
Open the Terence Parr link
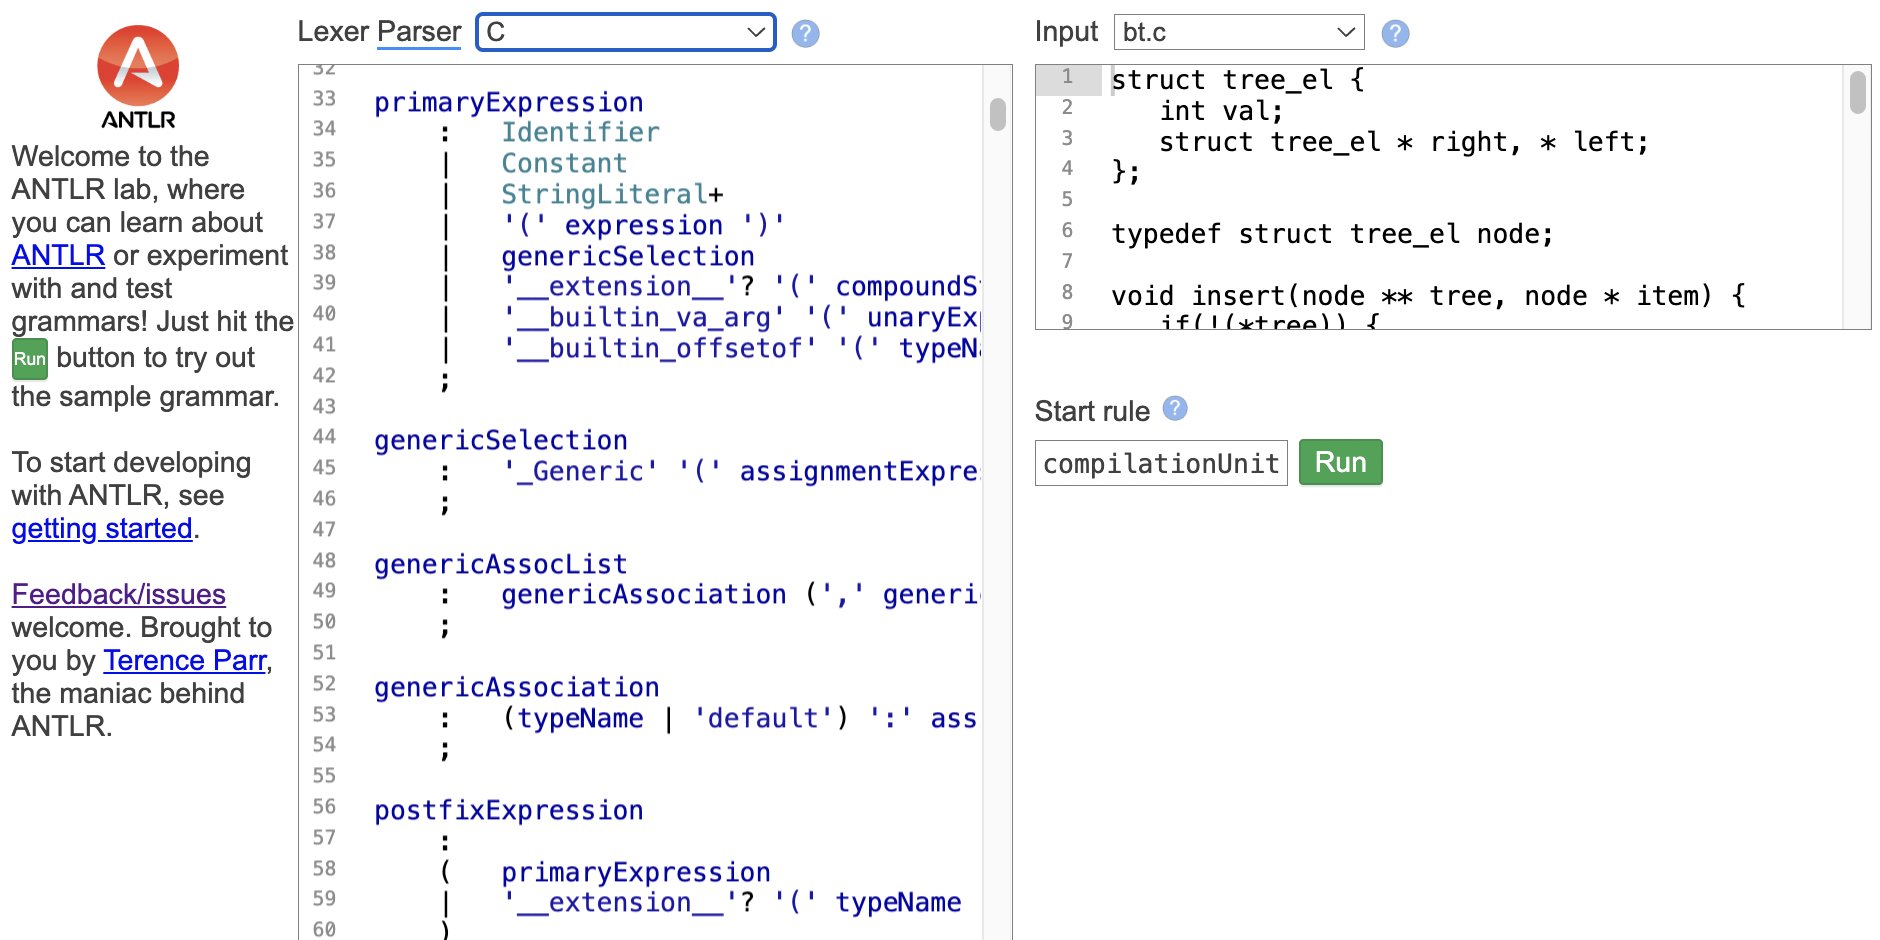click(184, 660)
